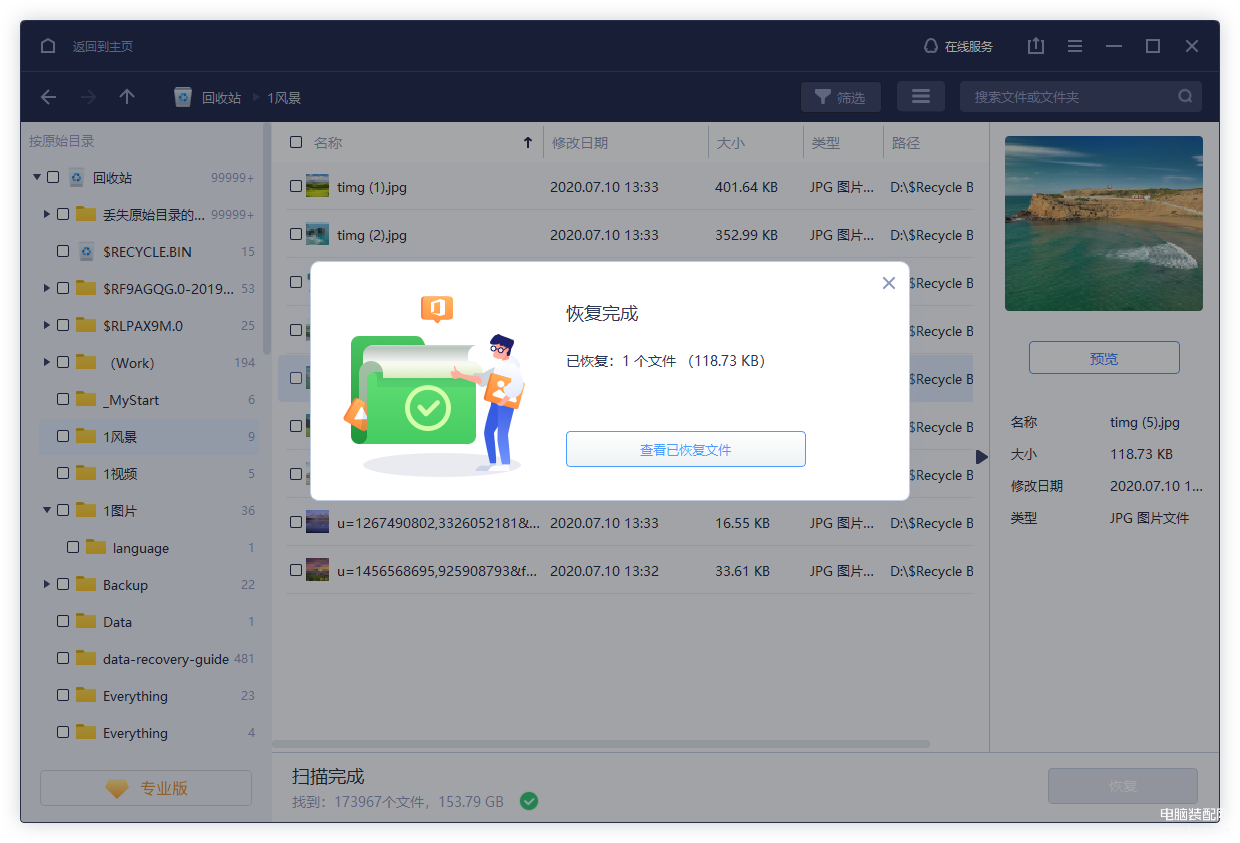Check the $RECYCLE.BIN checkbox
This screenshot has height=843, width=1240.
tap(63, 251)
